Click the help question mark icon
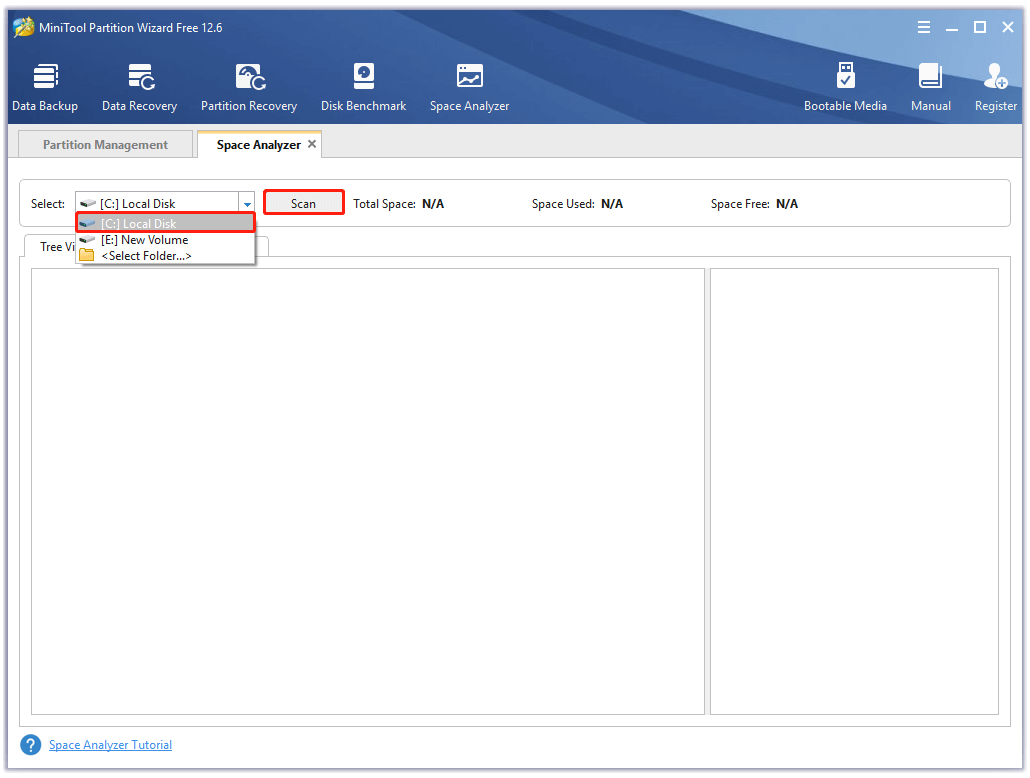The image size is (1030, 778). [x=31, y=744]
